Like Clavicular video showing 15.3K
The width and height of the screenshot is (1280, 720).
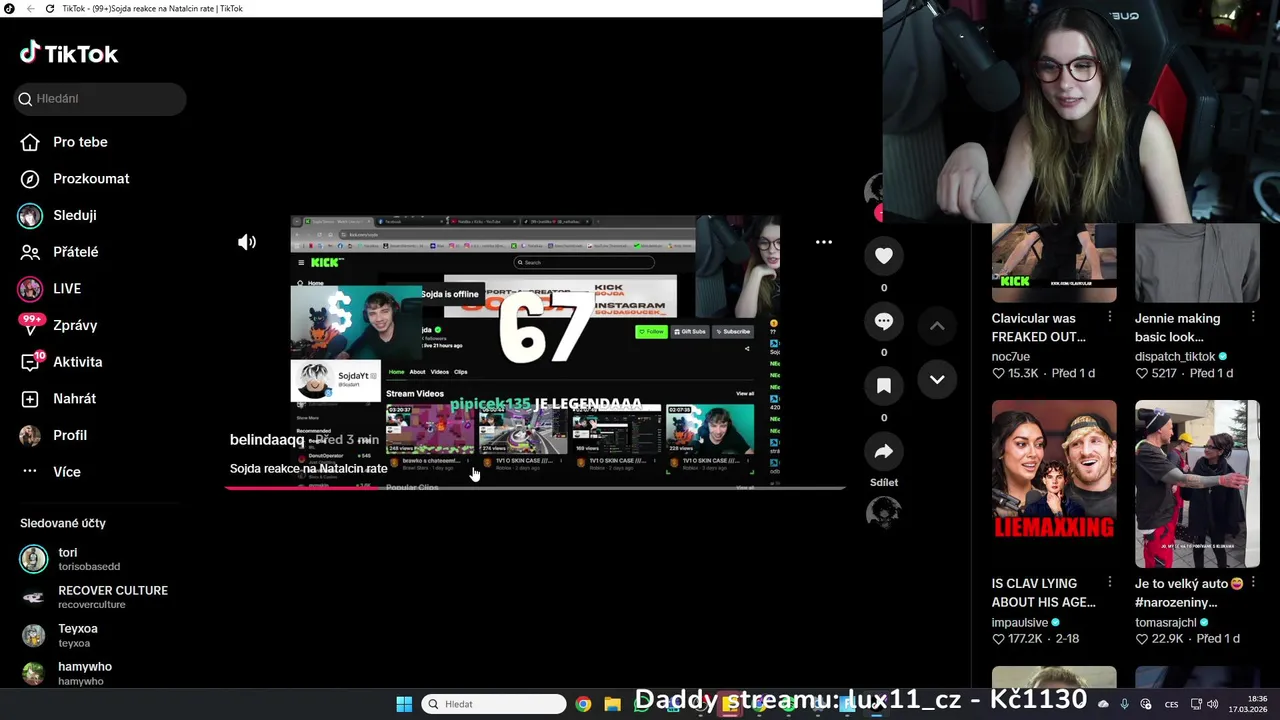pyautogui.click(x=998, y=373)
